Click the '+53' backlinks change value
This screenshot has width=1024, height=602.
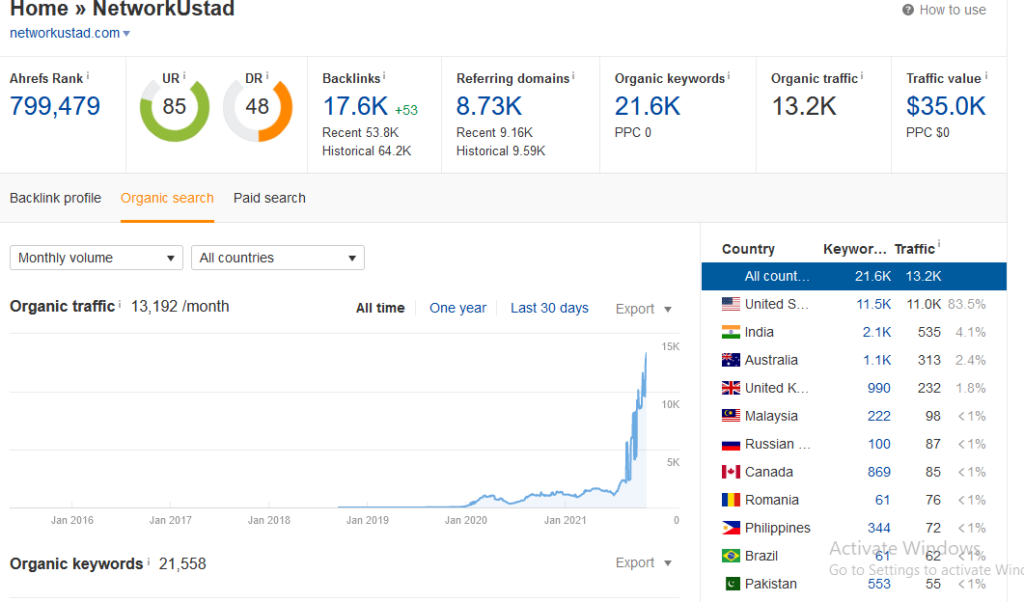[x=406, y=110]
